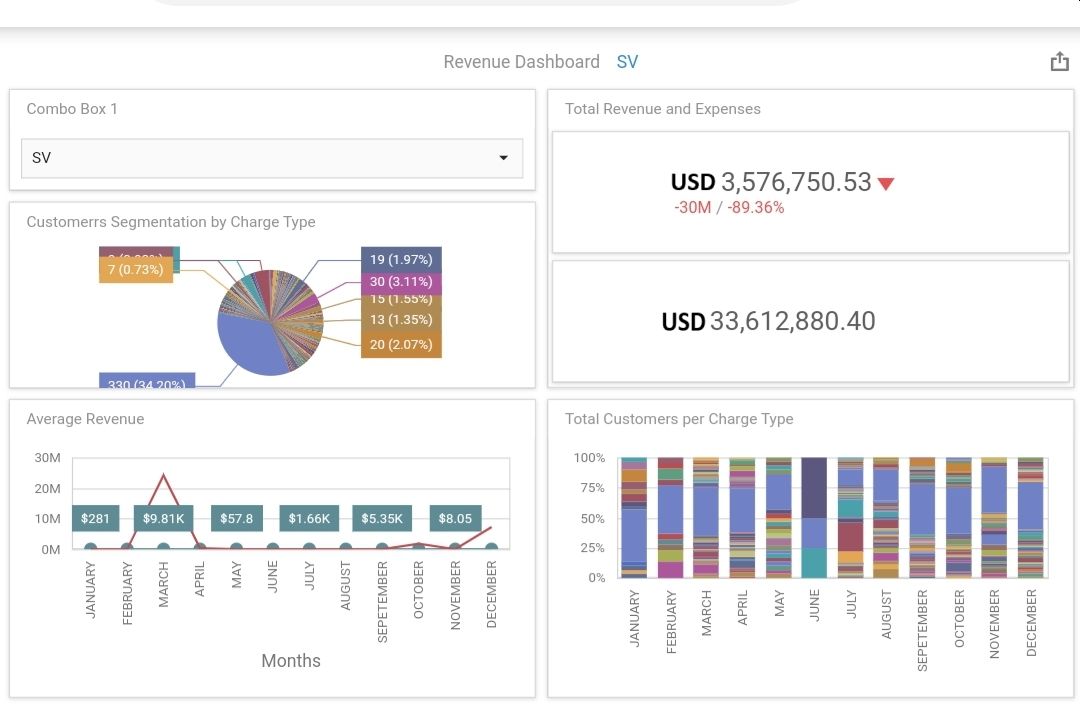Click the $8.05 data label
The width and height of the screenshot is (1080, 708).
tap(455, 518)
